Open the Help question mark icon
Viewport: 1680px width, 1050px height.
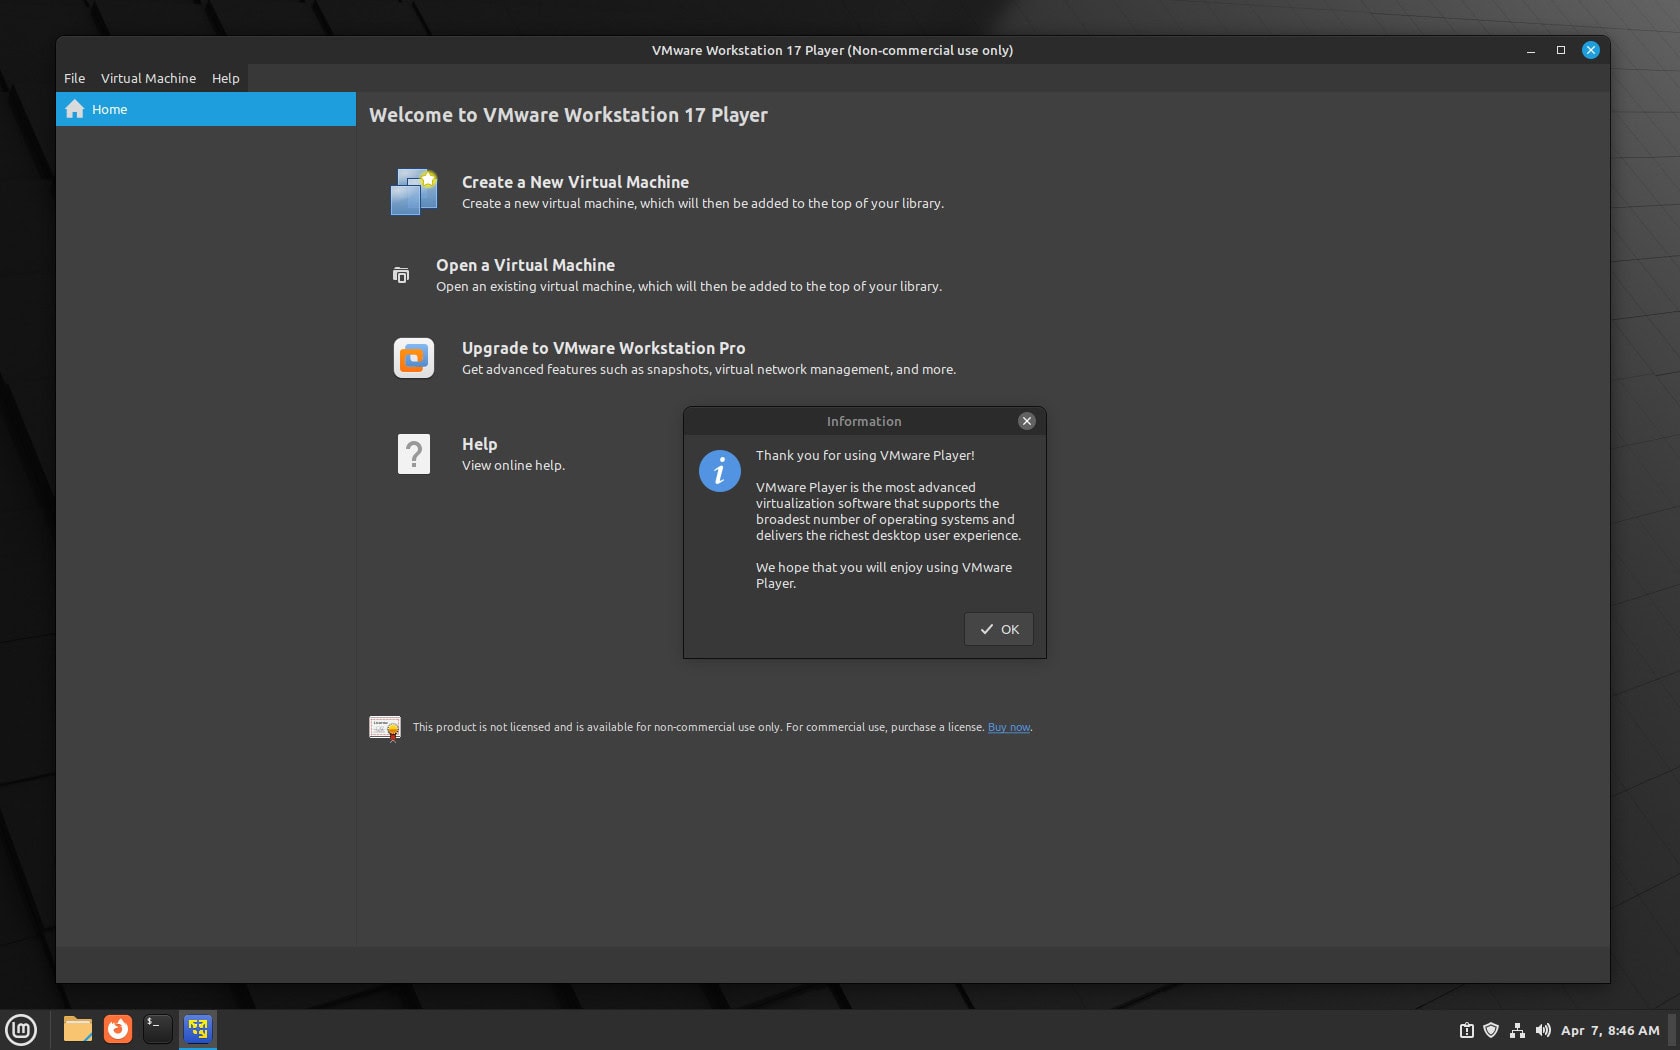(415, 454)
